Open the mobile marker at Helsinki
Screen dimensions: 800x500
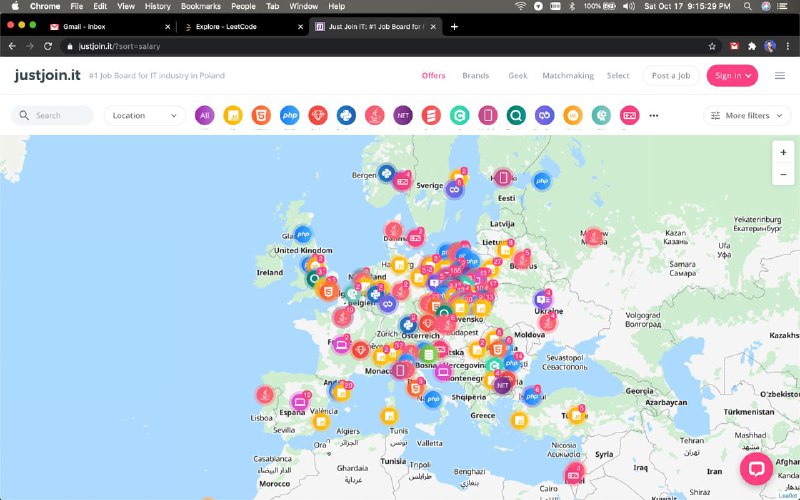[503, 178]
